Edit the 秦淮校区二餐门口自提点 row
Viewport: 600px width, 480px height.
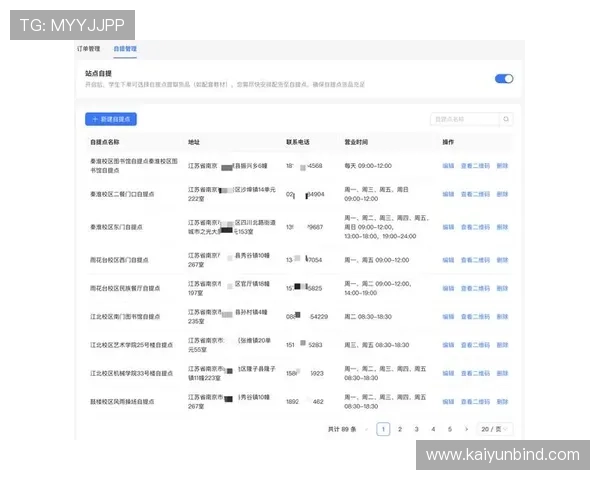click(x=448, y=194)
